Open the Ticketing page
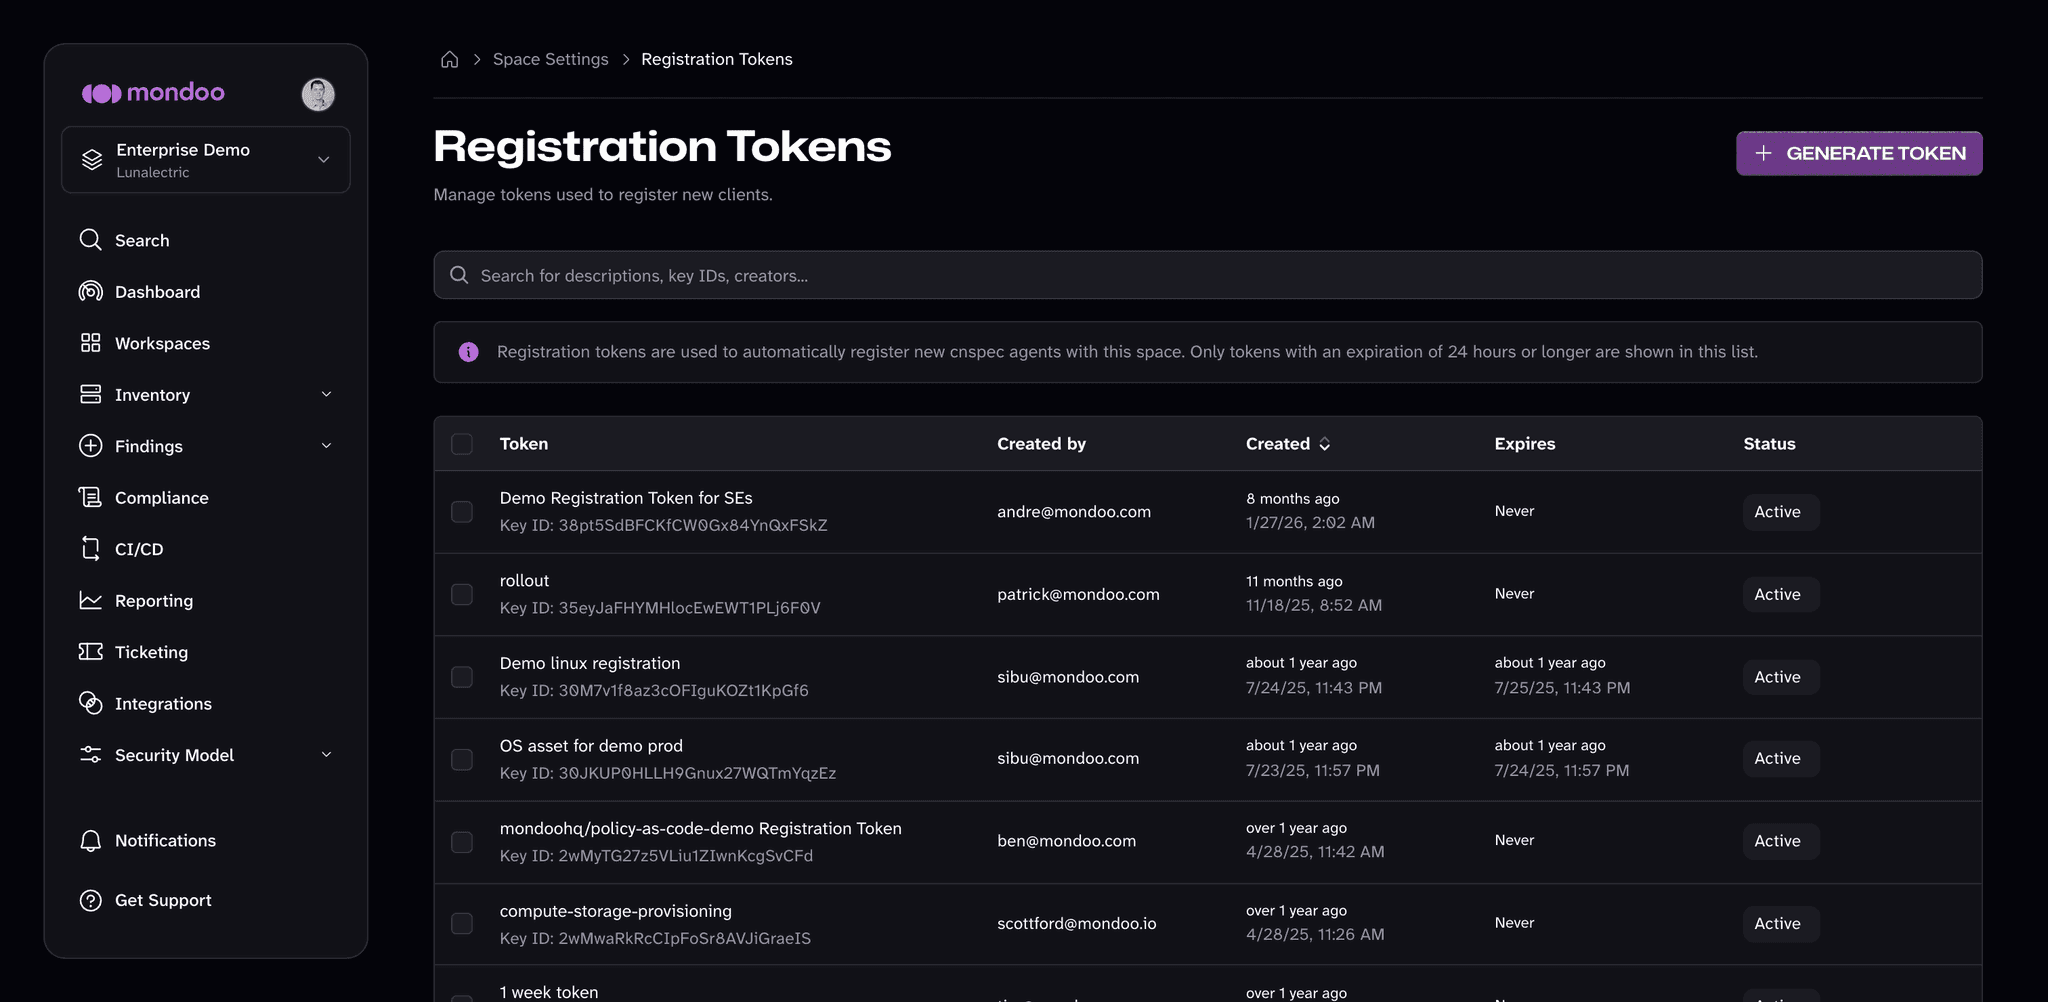2048x1002 pixels. [x=151, y=652]
